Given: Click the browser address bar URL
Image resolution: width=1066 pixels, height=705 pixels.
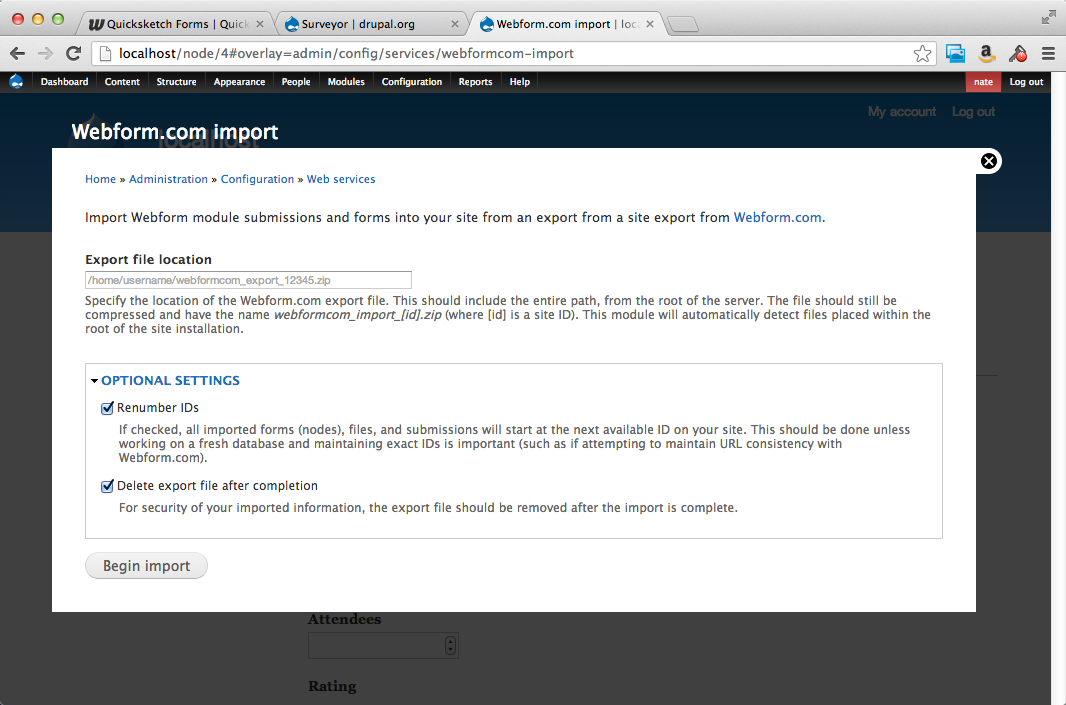Looking at the screenshot, I should 347,54.
